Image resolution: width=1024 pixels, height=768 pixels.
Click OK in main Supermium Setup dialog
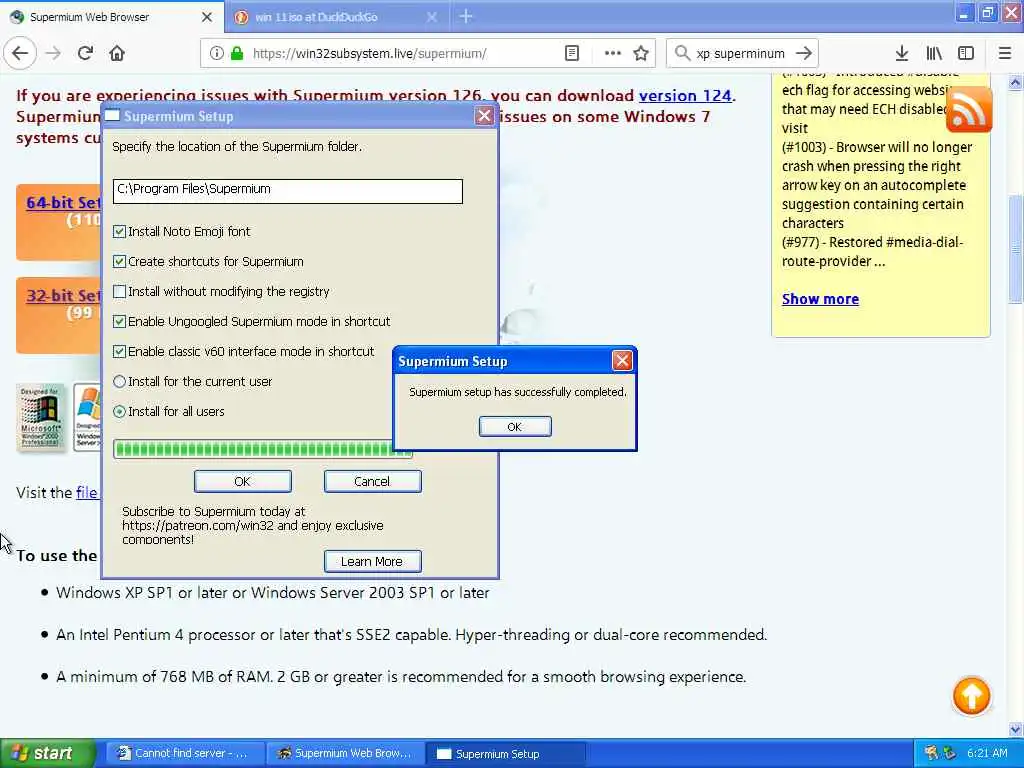(x=242, y=481)
